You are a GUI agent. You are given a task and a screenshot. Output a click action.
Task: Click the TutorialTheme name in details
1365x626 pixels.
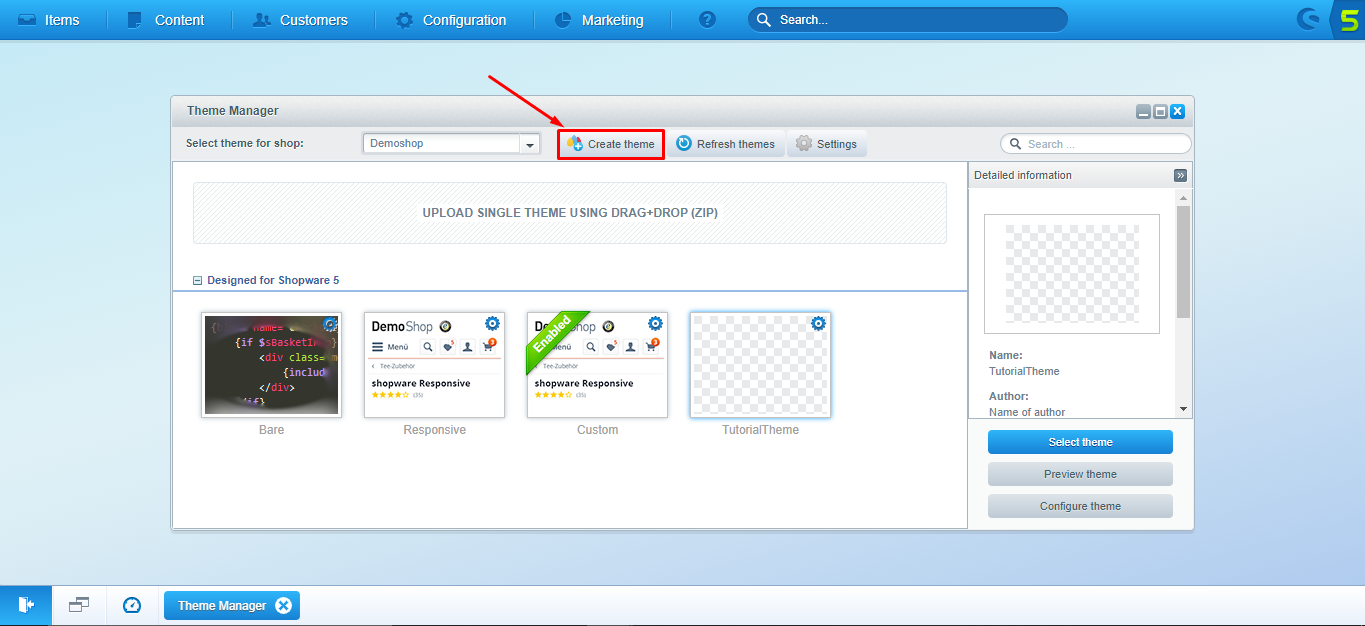1024,371
